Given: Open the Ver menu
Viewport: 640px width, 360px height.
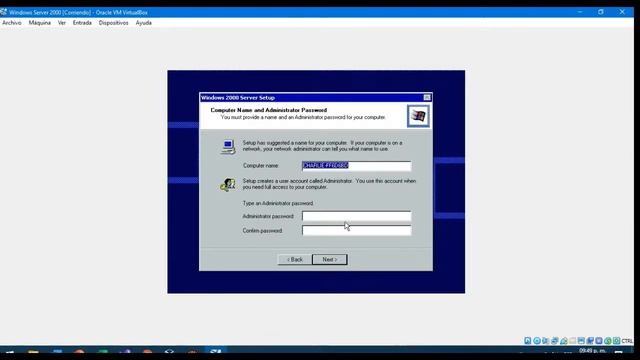Looking at the screenshot, I should 62,23.
